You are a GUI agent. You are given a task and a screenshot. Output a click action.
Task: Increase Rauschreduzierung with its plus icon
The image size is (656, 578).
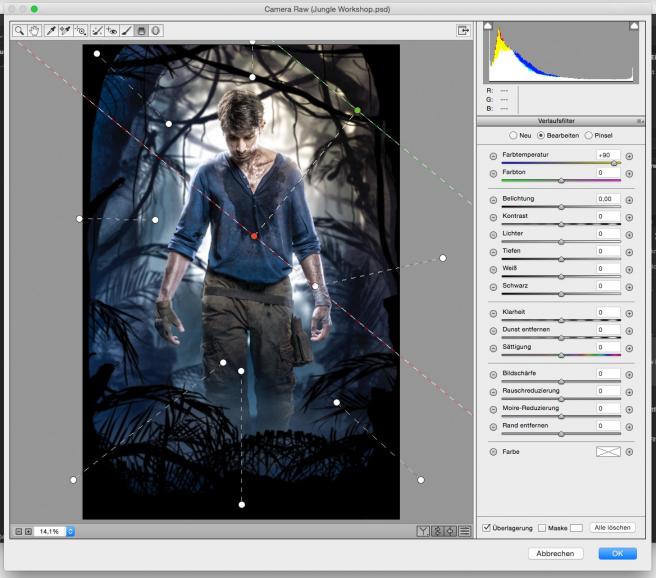coord(629,392)
